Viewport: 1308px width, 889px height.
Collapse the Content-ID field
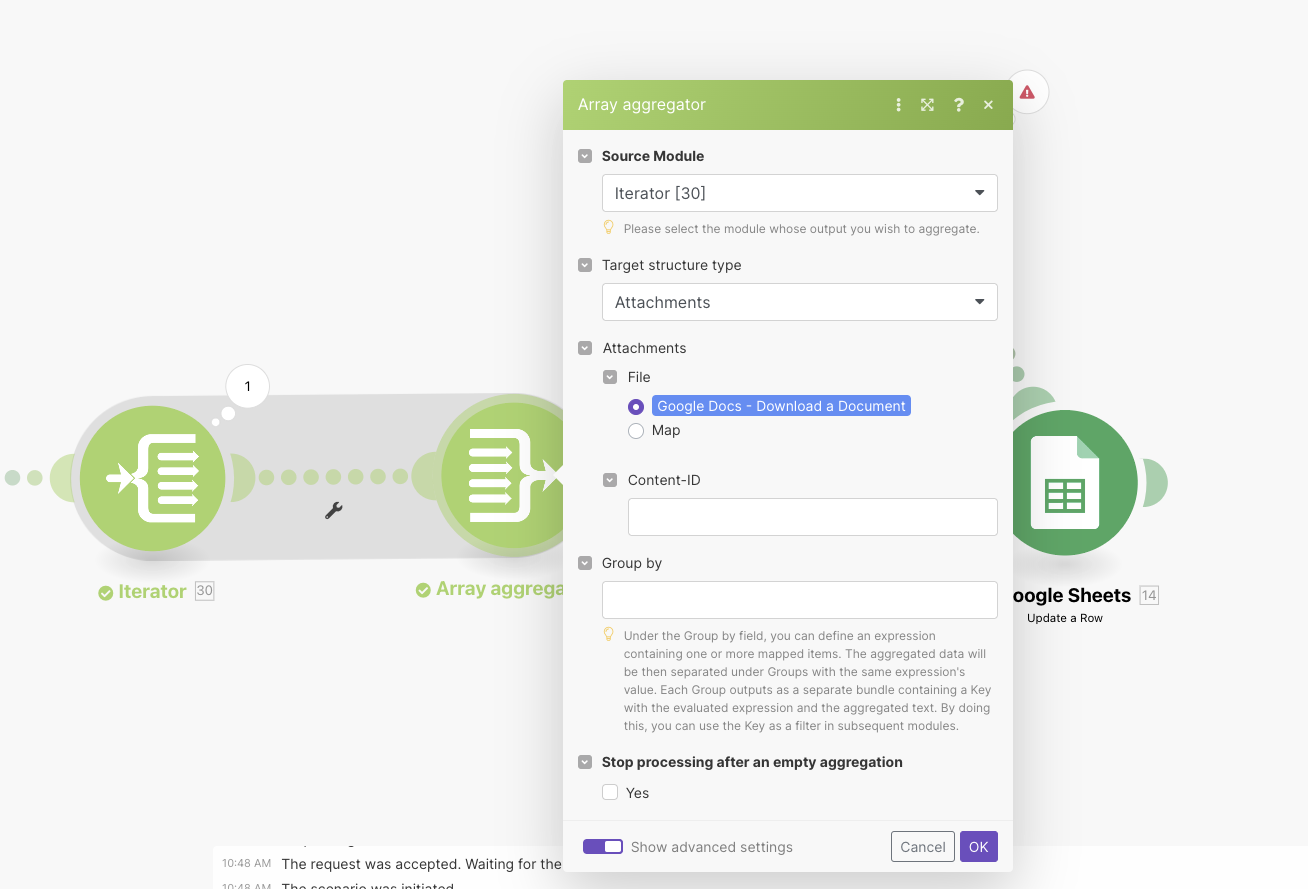pos(610,480)
